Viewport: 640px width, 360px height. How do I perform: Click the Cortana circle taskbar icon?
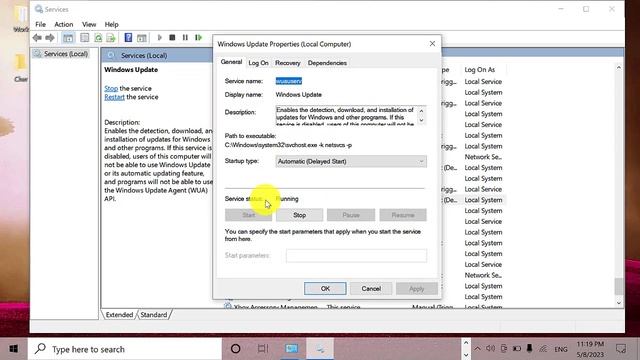tap(236, 349)
